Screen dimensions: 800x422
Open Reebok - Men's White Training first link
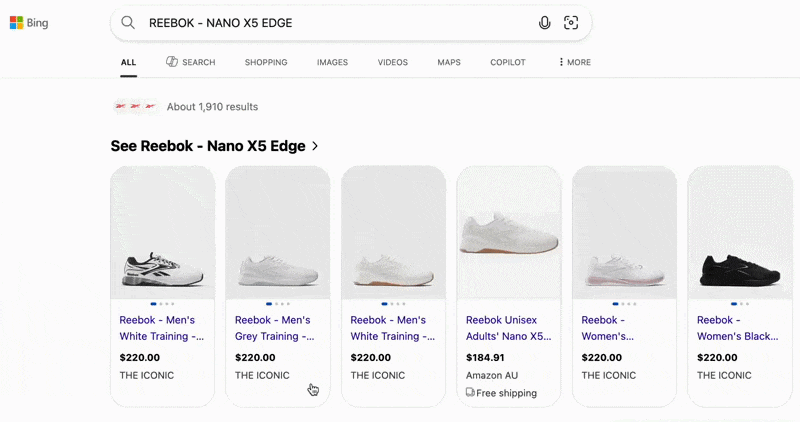point(162,328)
